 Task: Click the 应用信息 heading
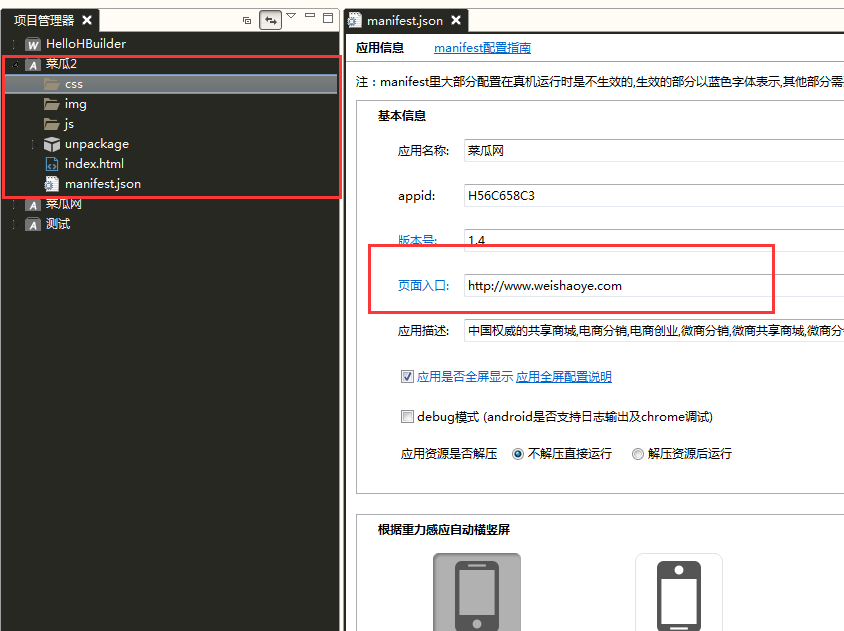[380, 48]
